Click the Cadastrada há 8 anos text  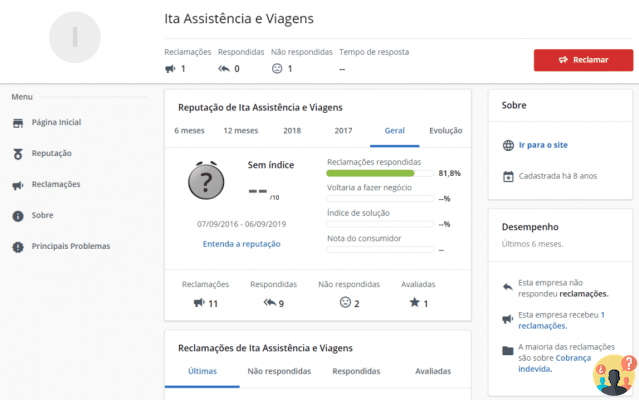(x=558, y=176)
